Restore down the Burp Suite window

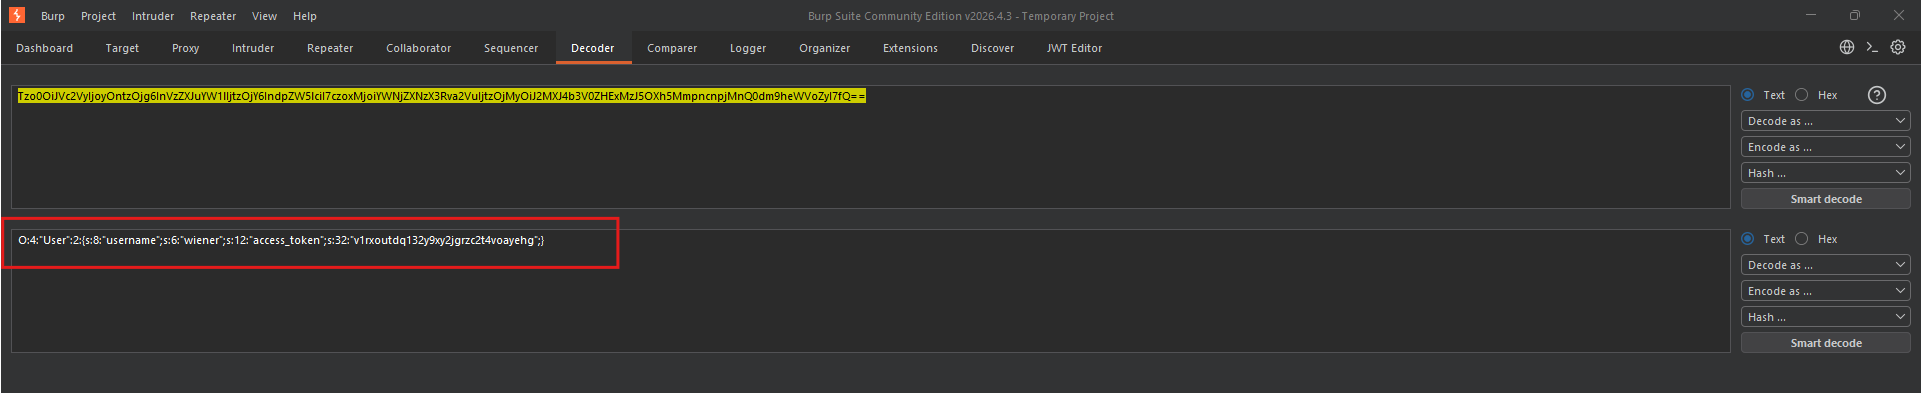(1855, 15)
